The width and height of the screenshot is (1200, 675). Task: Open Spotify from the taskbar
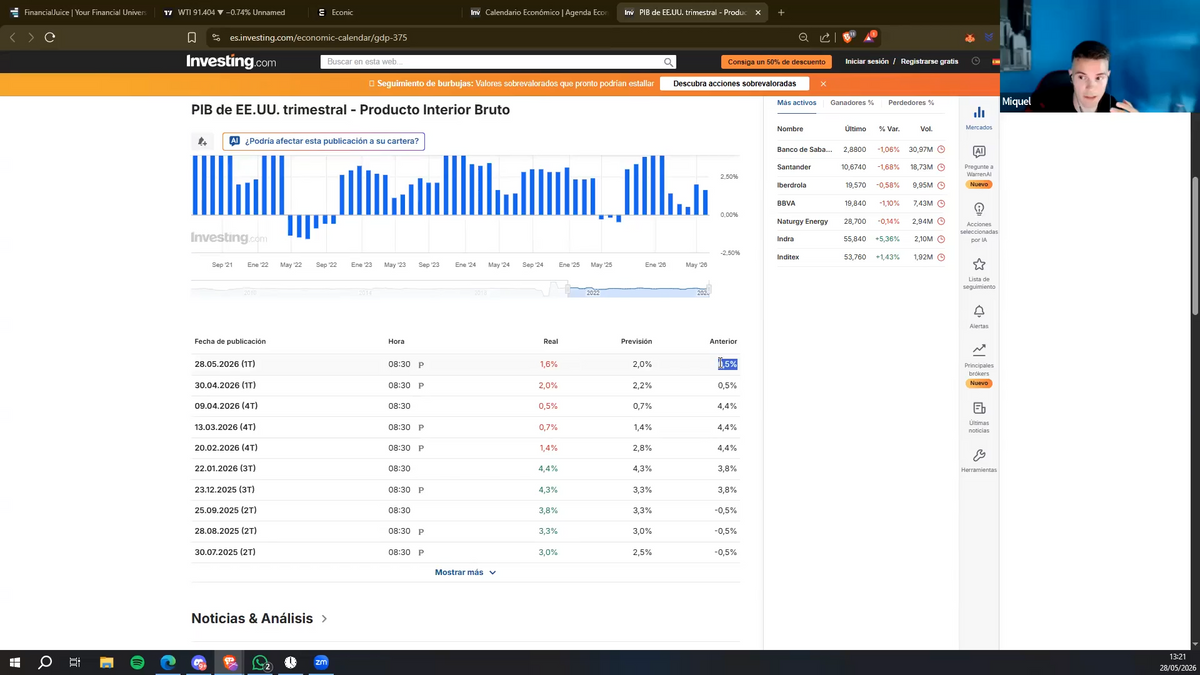point(137,662)
